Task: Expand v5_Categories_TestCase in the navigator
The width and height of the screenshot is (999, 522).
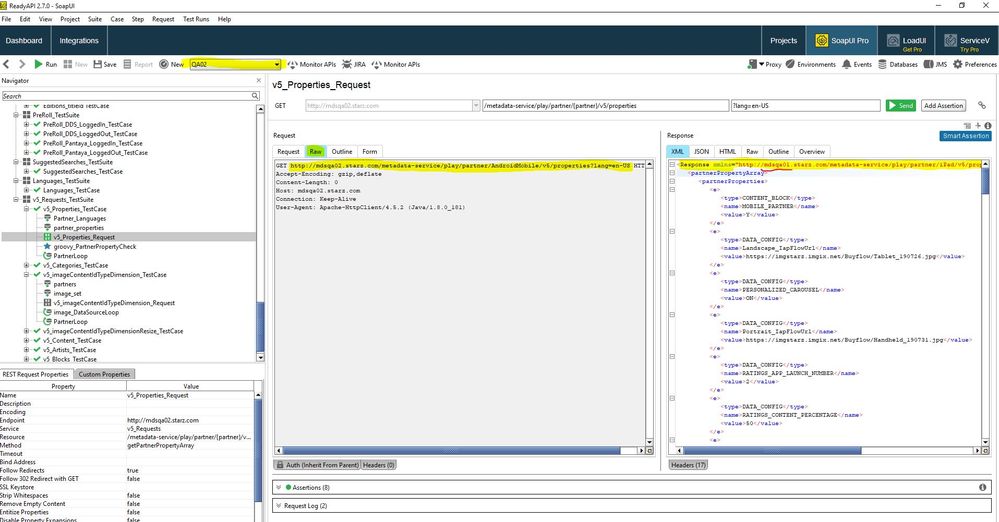Action: coord(27,265)
